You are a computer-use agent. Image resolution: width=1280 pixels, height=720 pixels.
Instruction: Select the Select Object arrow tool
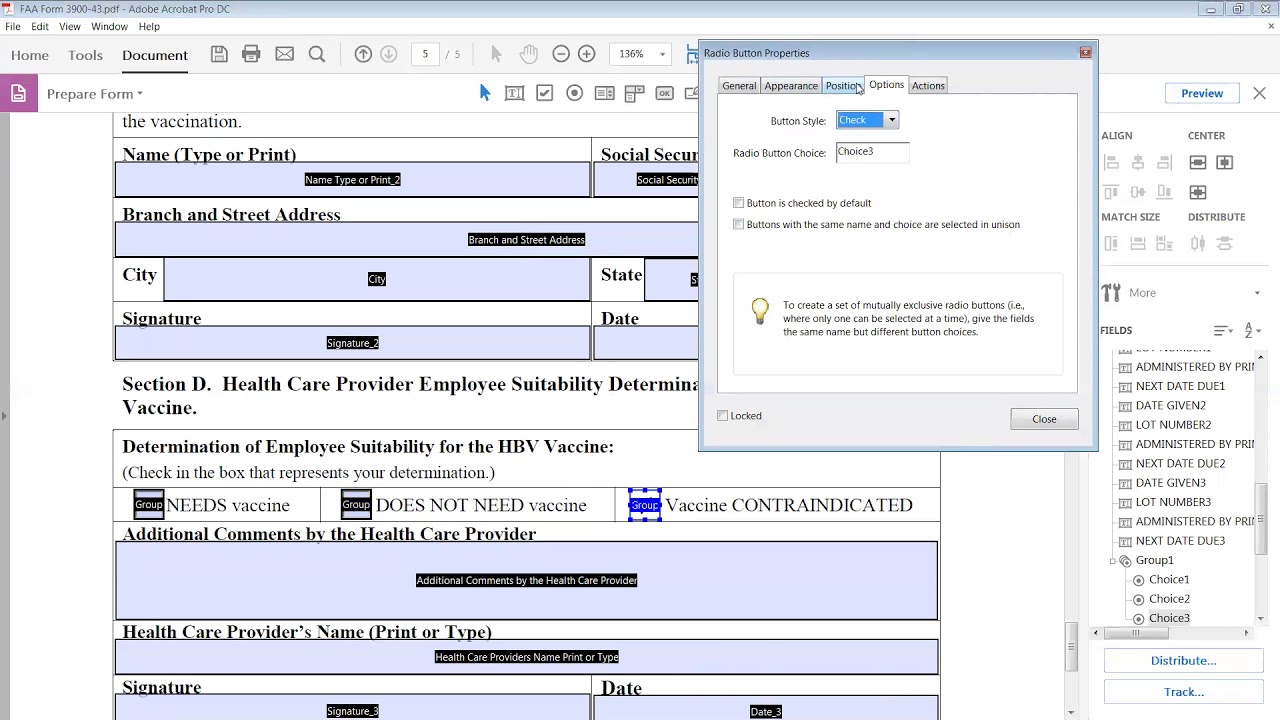(485, 93)
